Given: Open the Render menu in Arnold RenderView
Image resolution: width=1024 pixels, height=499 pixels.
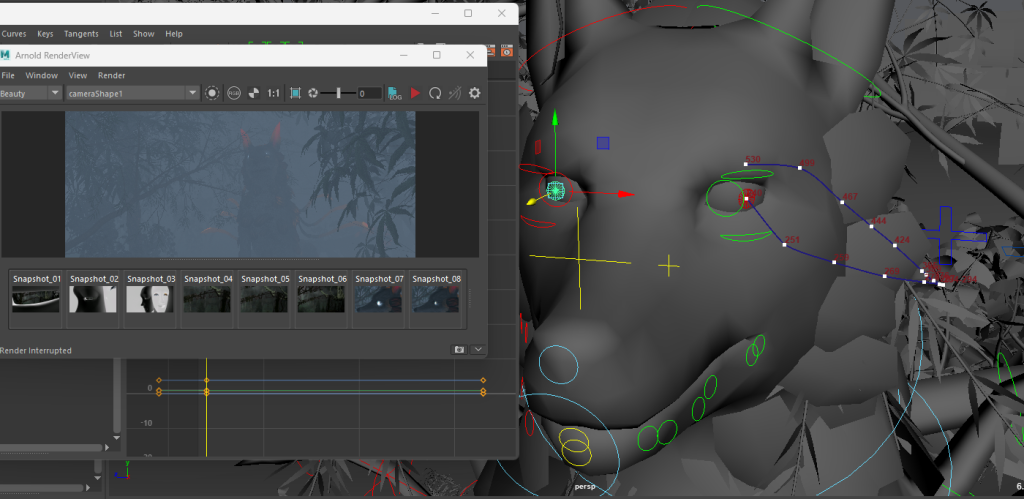Looking at the screenshot, I should tap(112, 75).
